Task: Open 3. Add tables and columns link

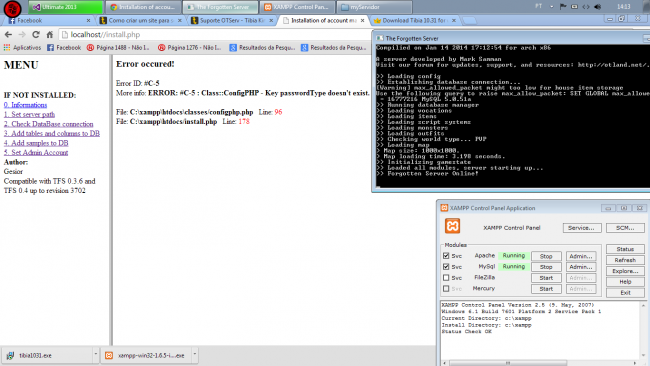Action: [x=52, y=133]
